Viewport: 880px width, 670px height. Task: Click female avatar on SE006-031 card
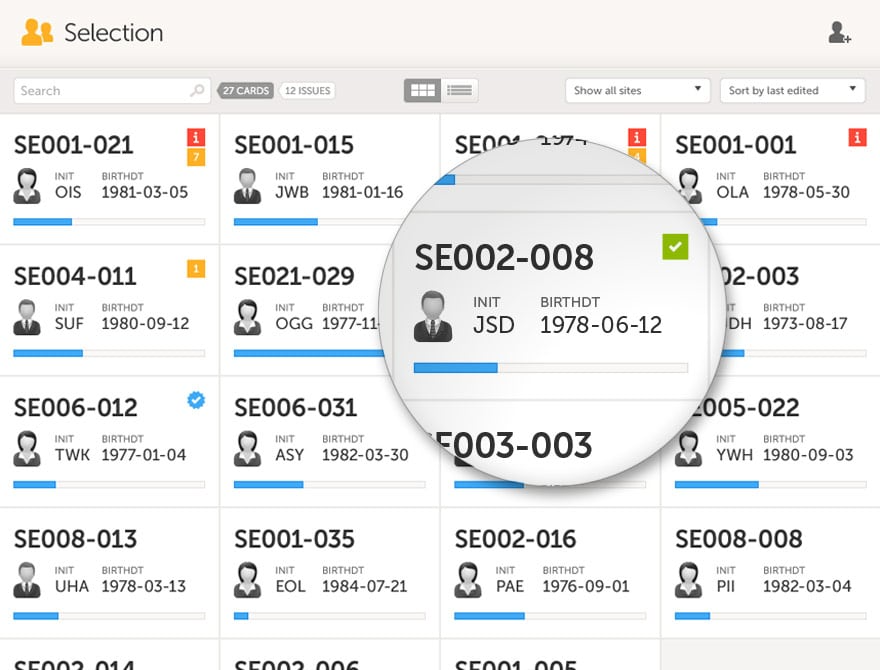248,448
